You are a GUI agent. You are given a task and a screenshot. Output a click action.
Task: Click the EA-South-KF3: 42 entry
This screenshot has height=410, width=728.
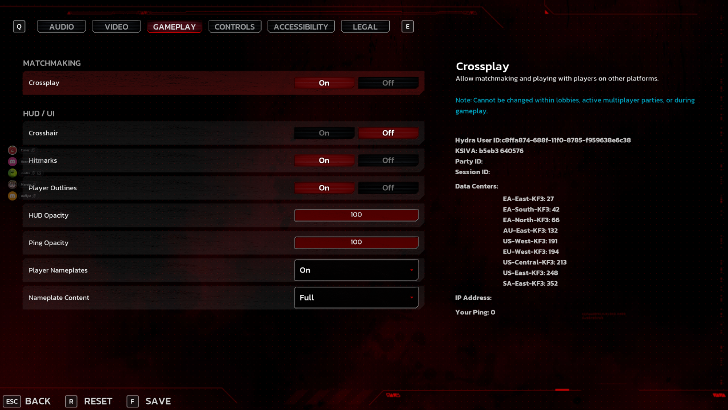(531, 209)
